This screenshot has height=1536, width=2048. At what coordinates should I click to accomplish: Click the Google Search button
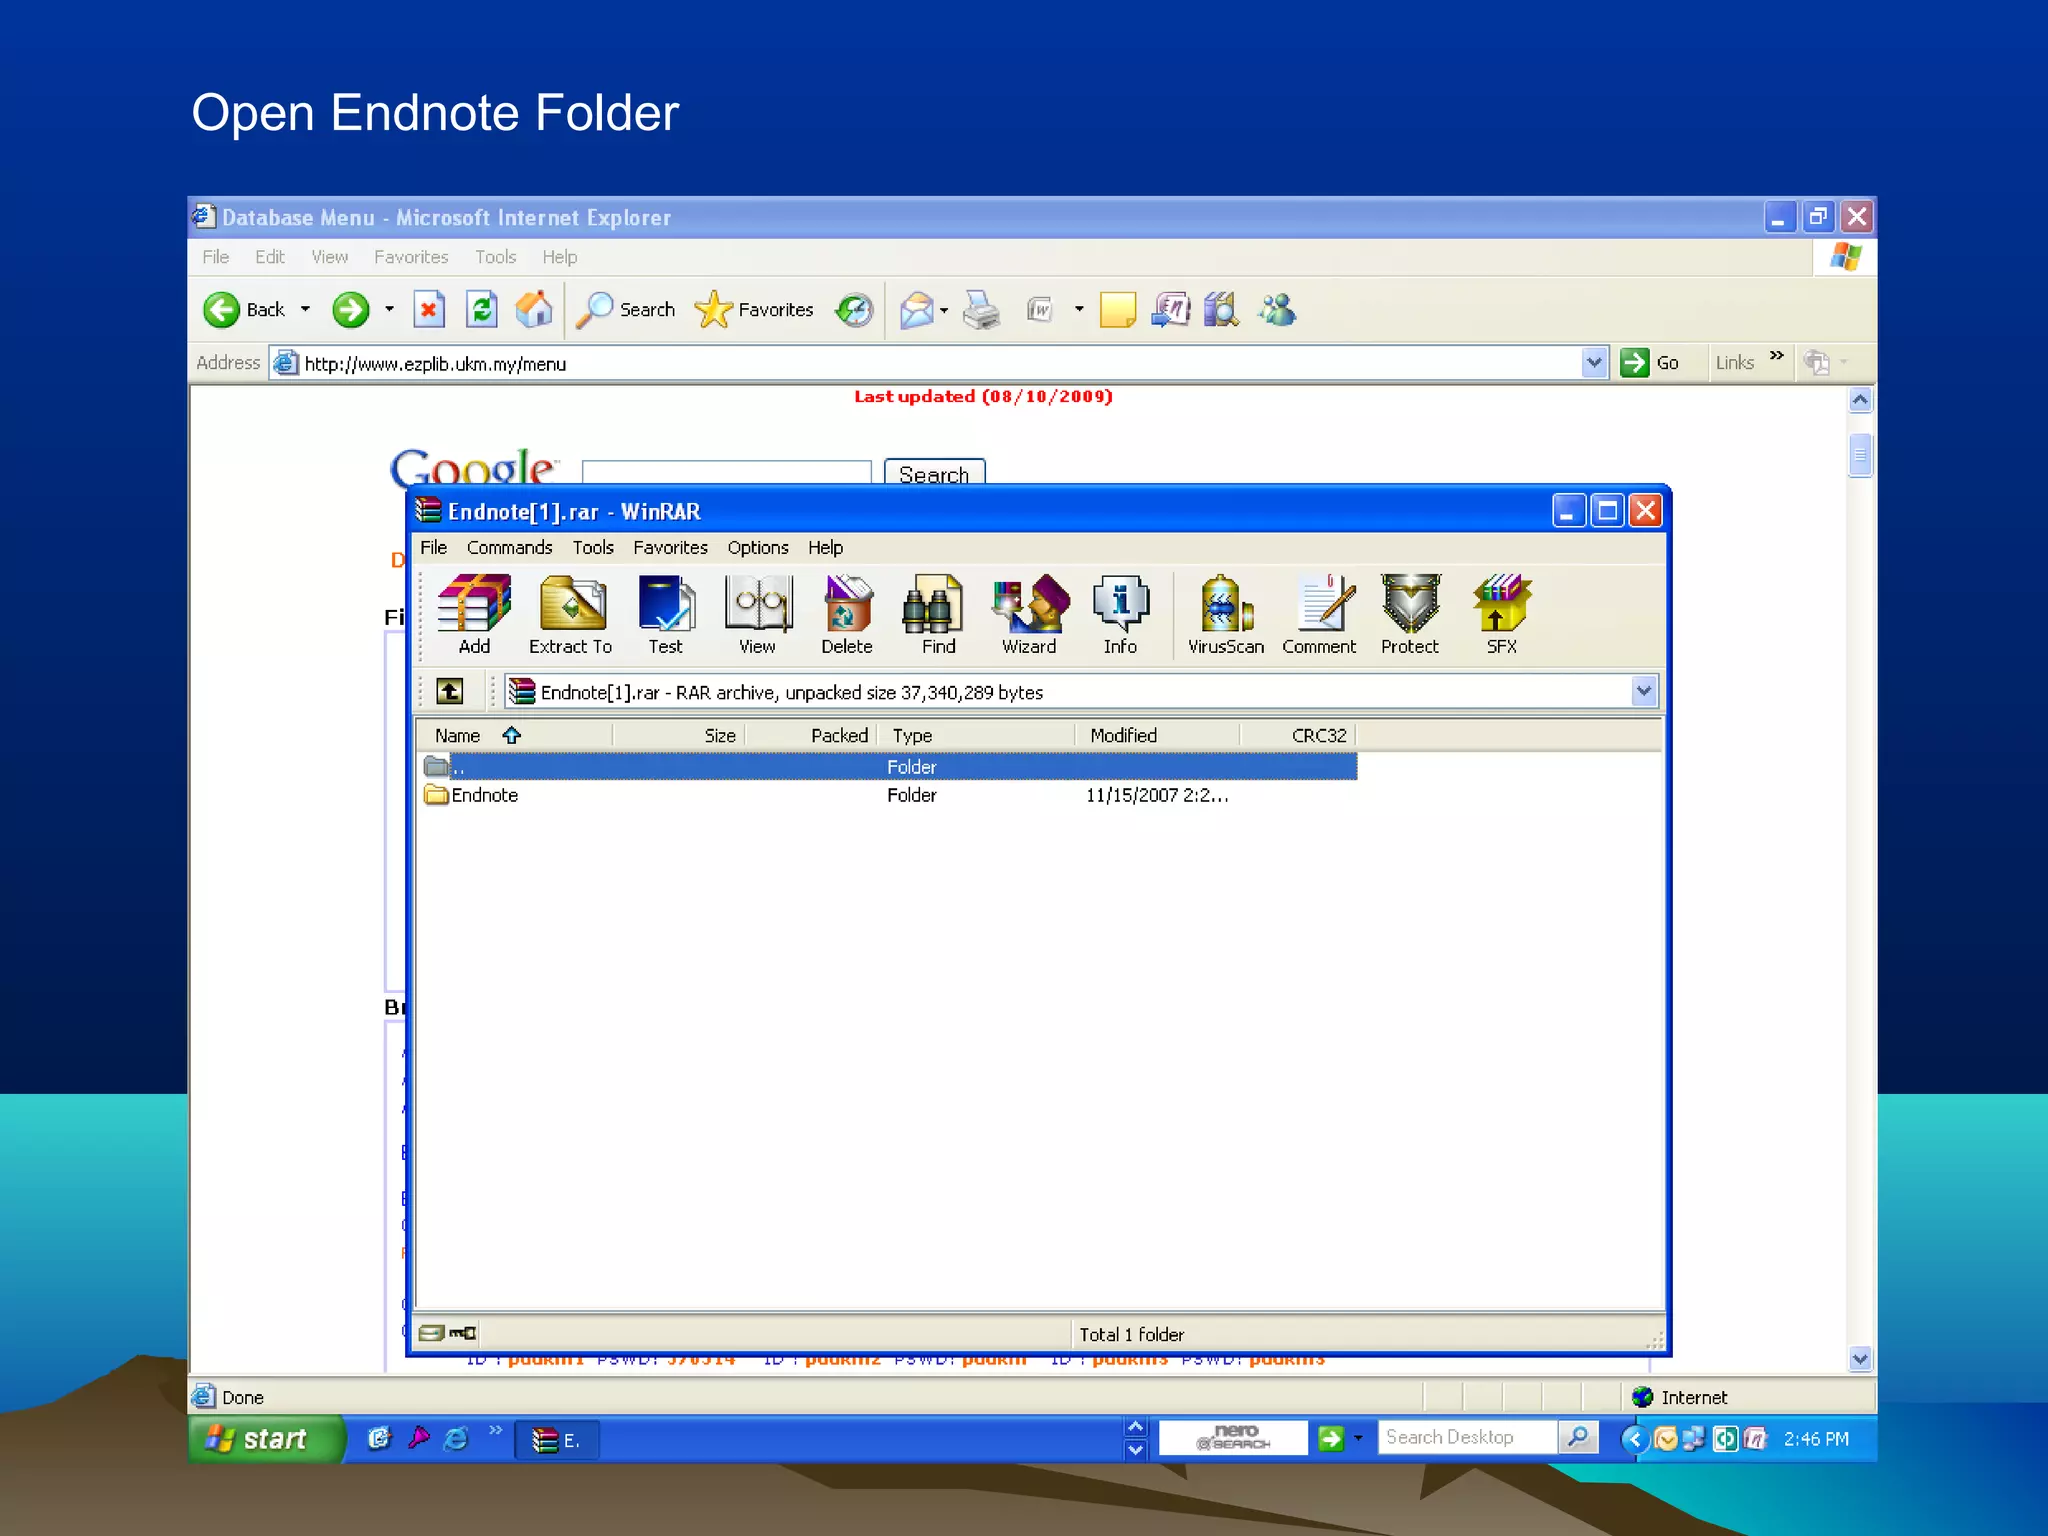coord(934,472)
